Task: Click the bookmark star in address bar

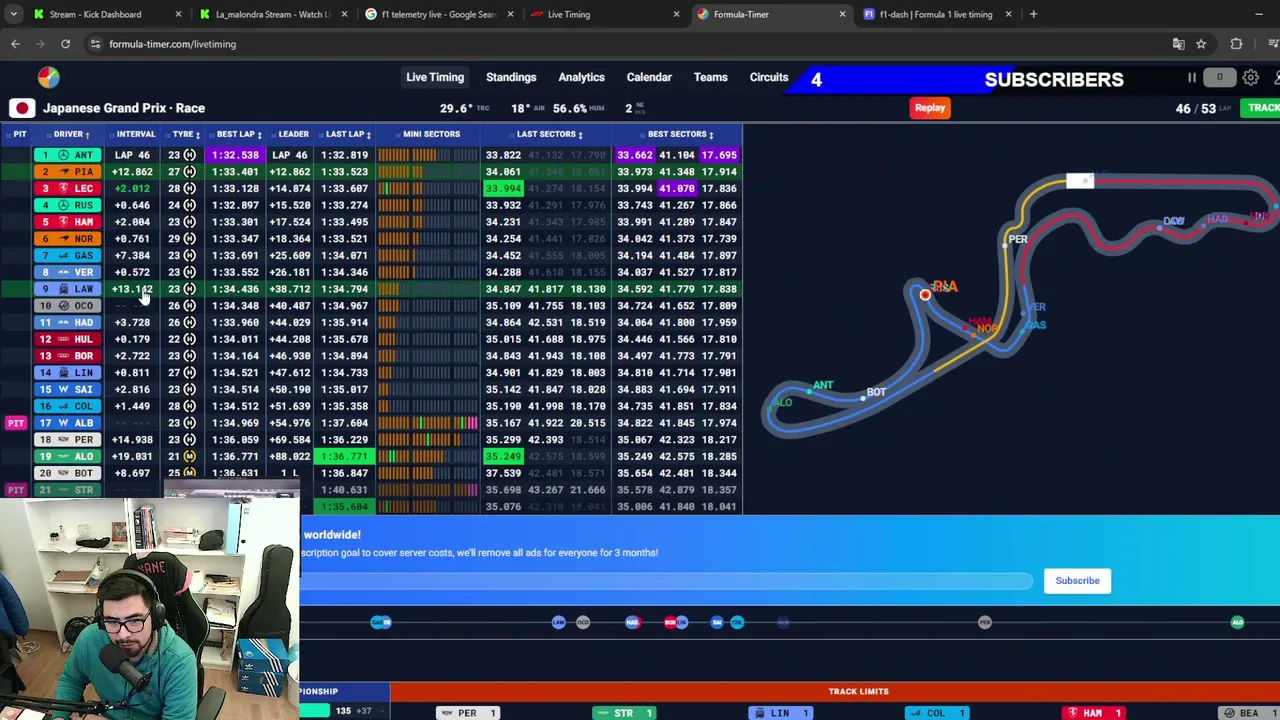Action: tap(1201, 44)
